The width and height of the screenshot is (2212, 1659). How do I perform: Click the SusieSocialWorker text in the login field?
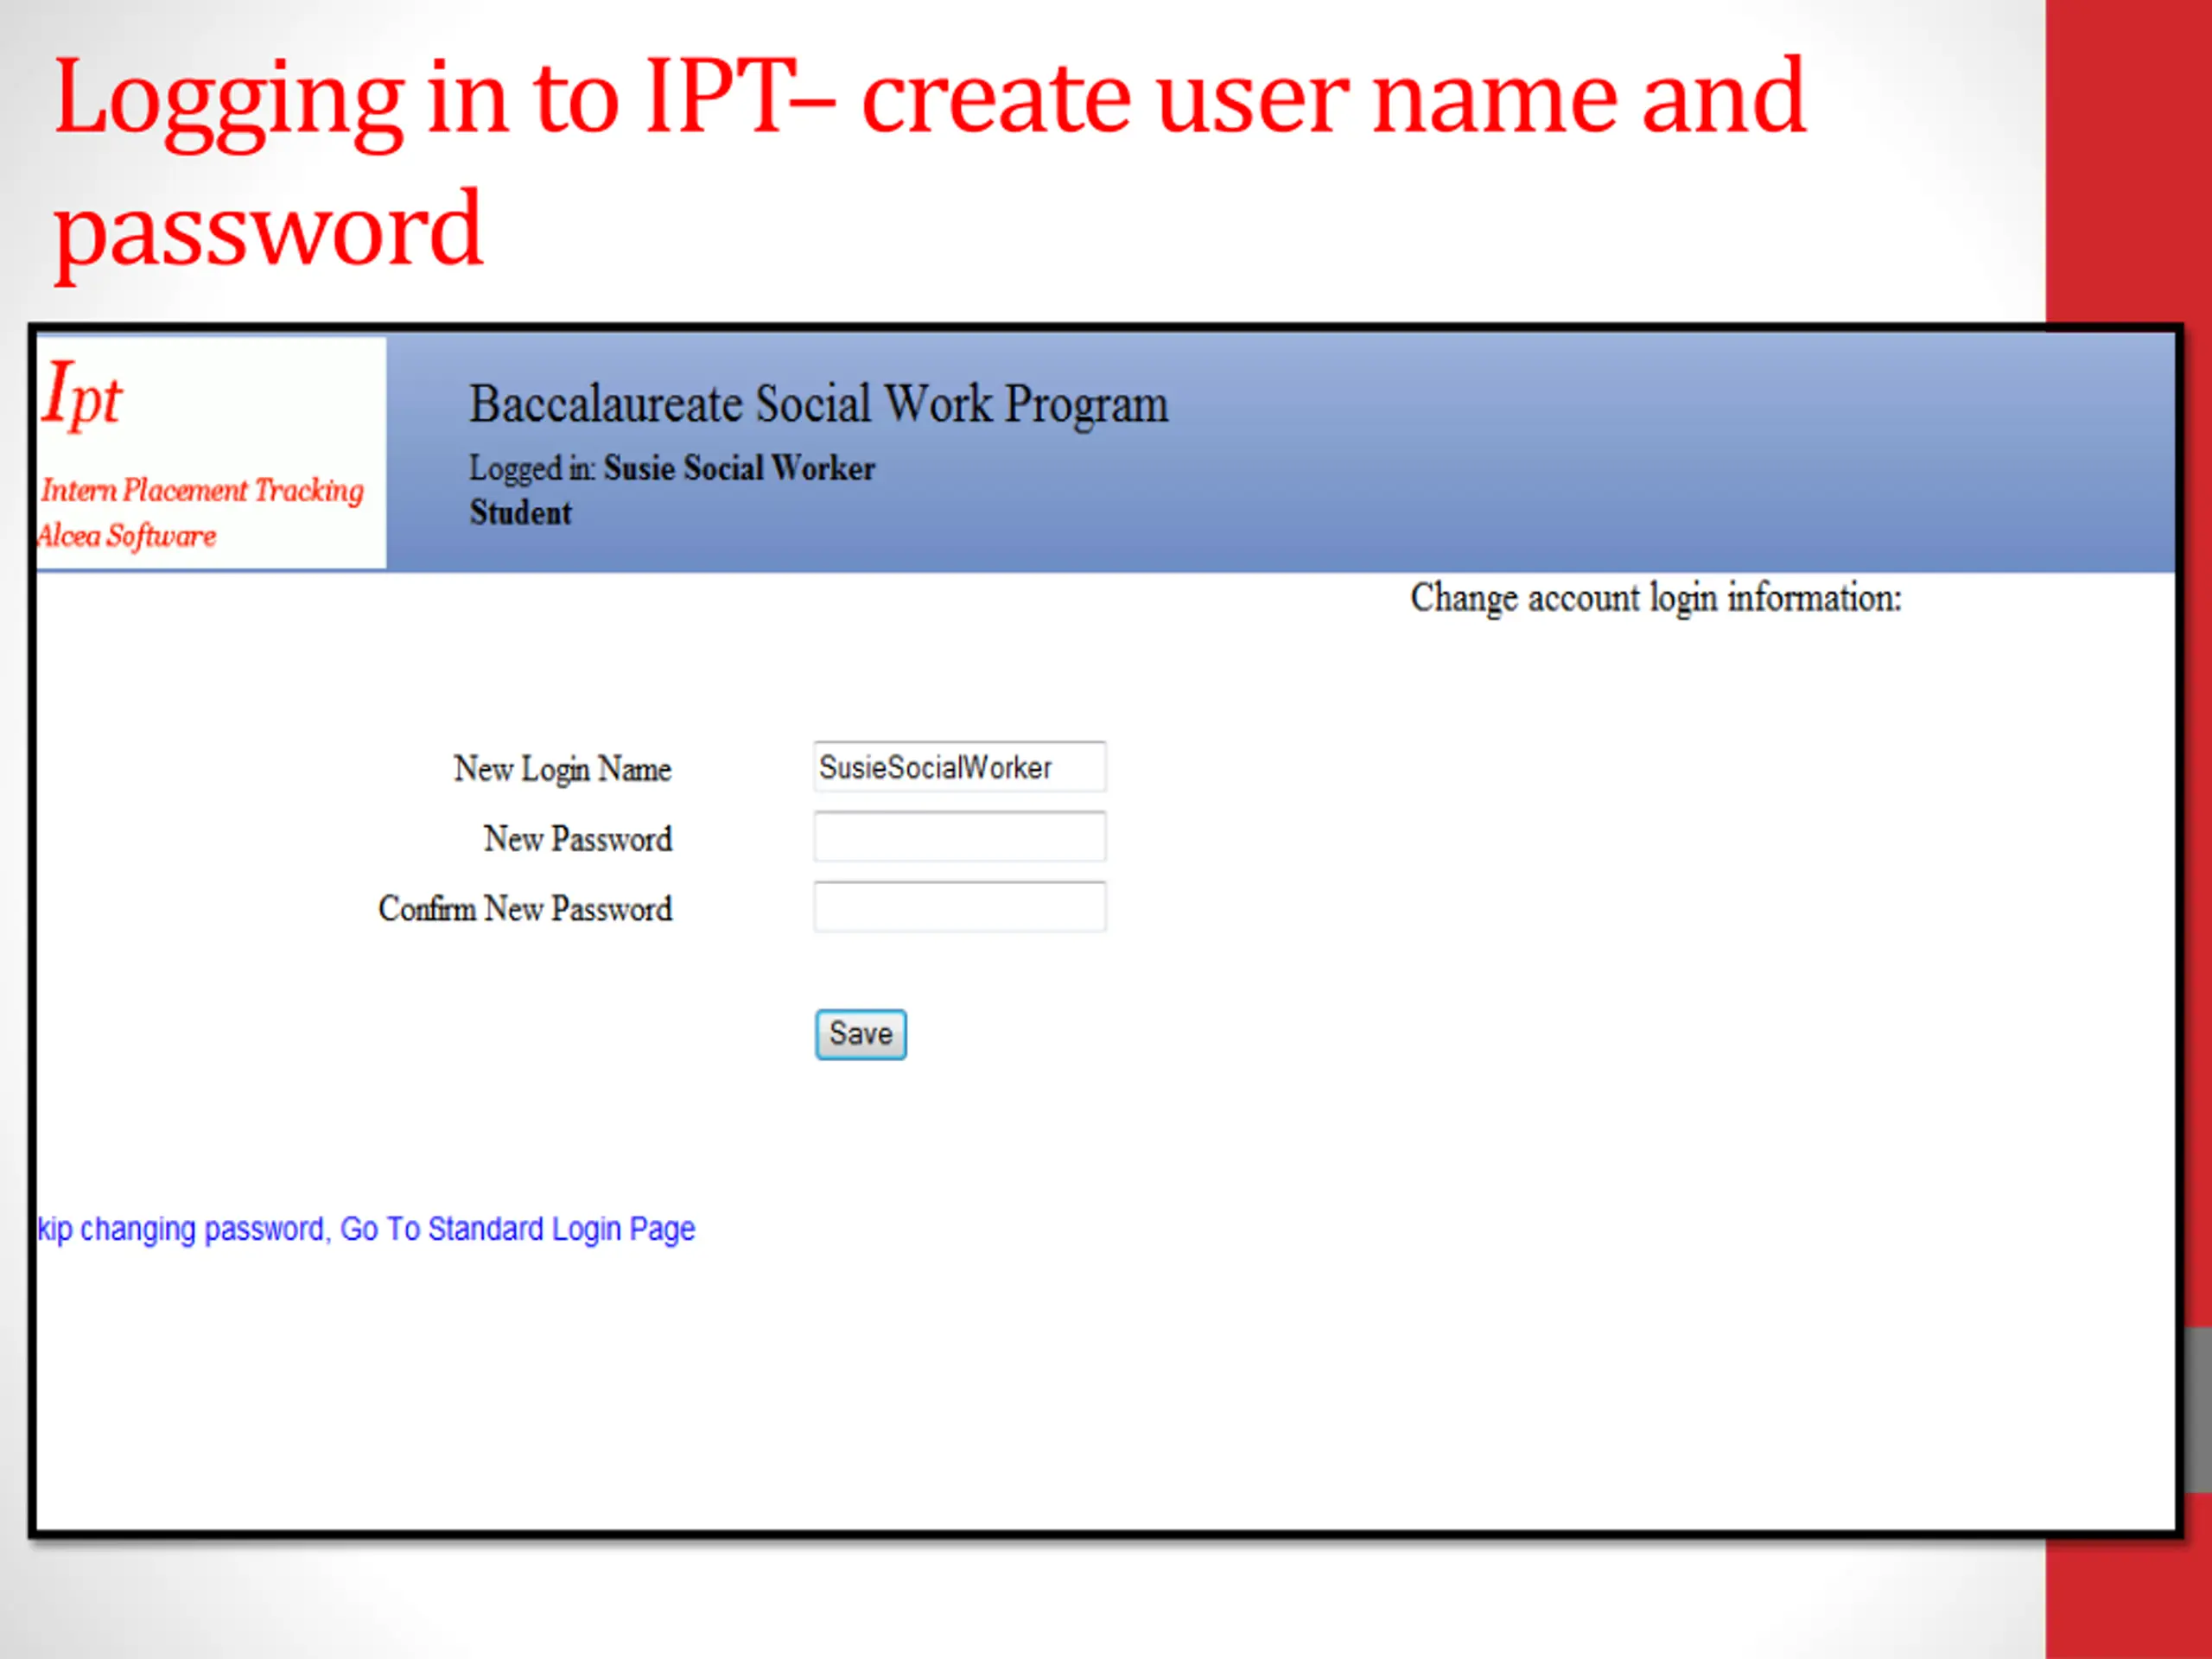[x=935, y=767]
